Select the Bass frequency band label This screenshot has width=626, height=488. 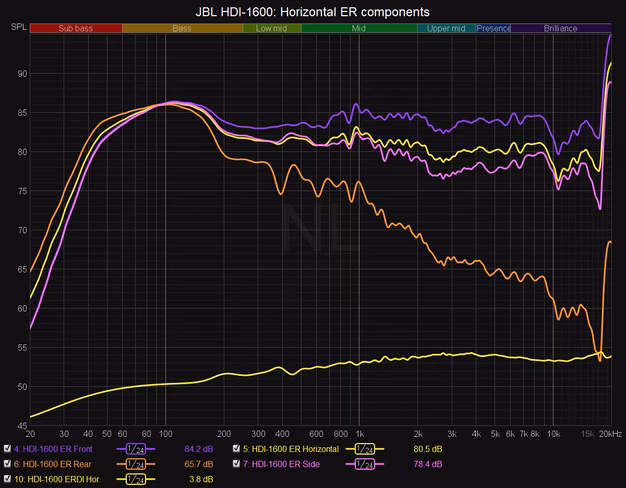click(182, 28)
